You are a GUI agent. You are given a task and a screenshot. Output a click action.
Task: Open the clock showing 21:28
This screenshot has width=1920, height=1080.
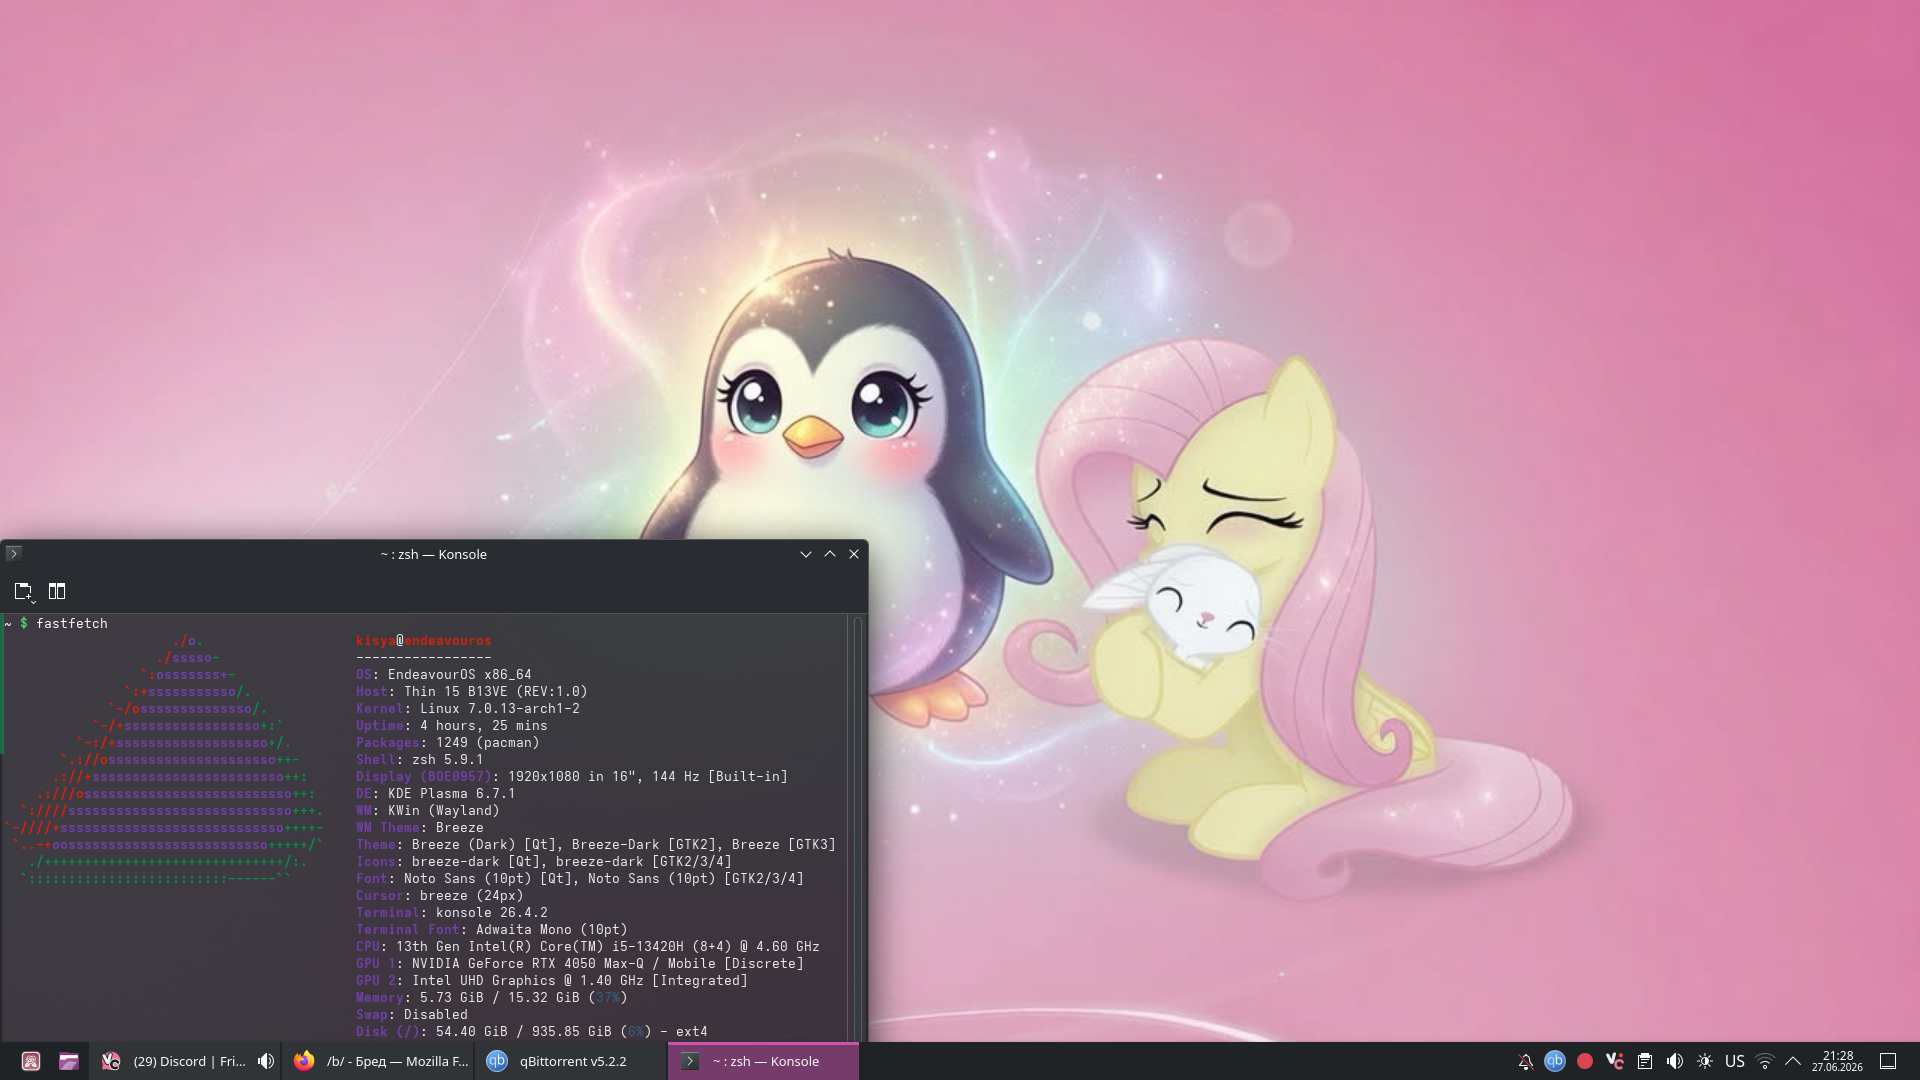click(1837, 1061)
